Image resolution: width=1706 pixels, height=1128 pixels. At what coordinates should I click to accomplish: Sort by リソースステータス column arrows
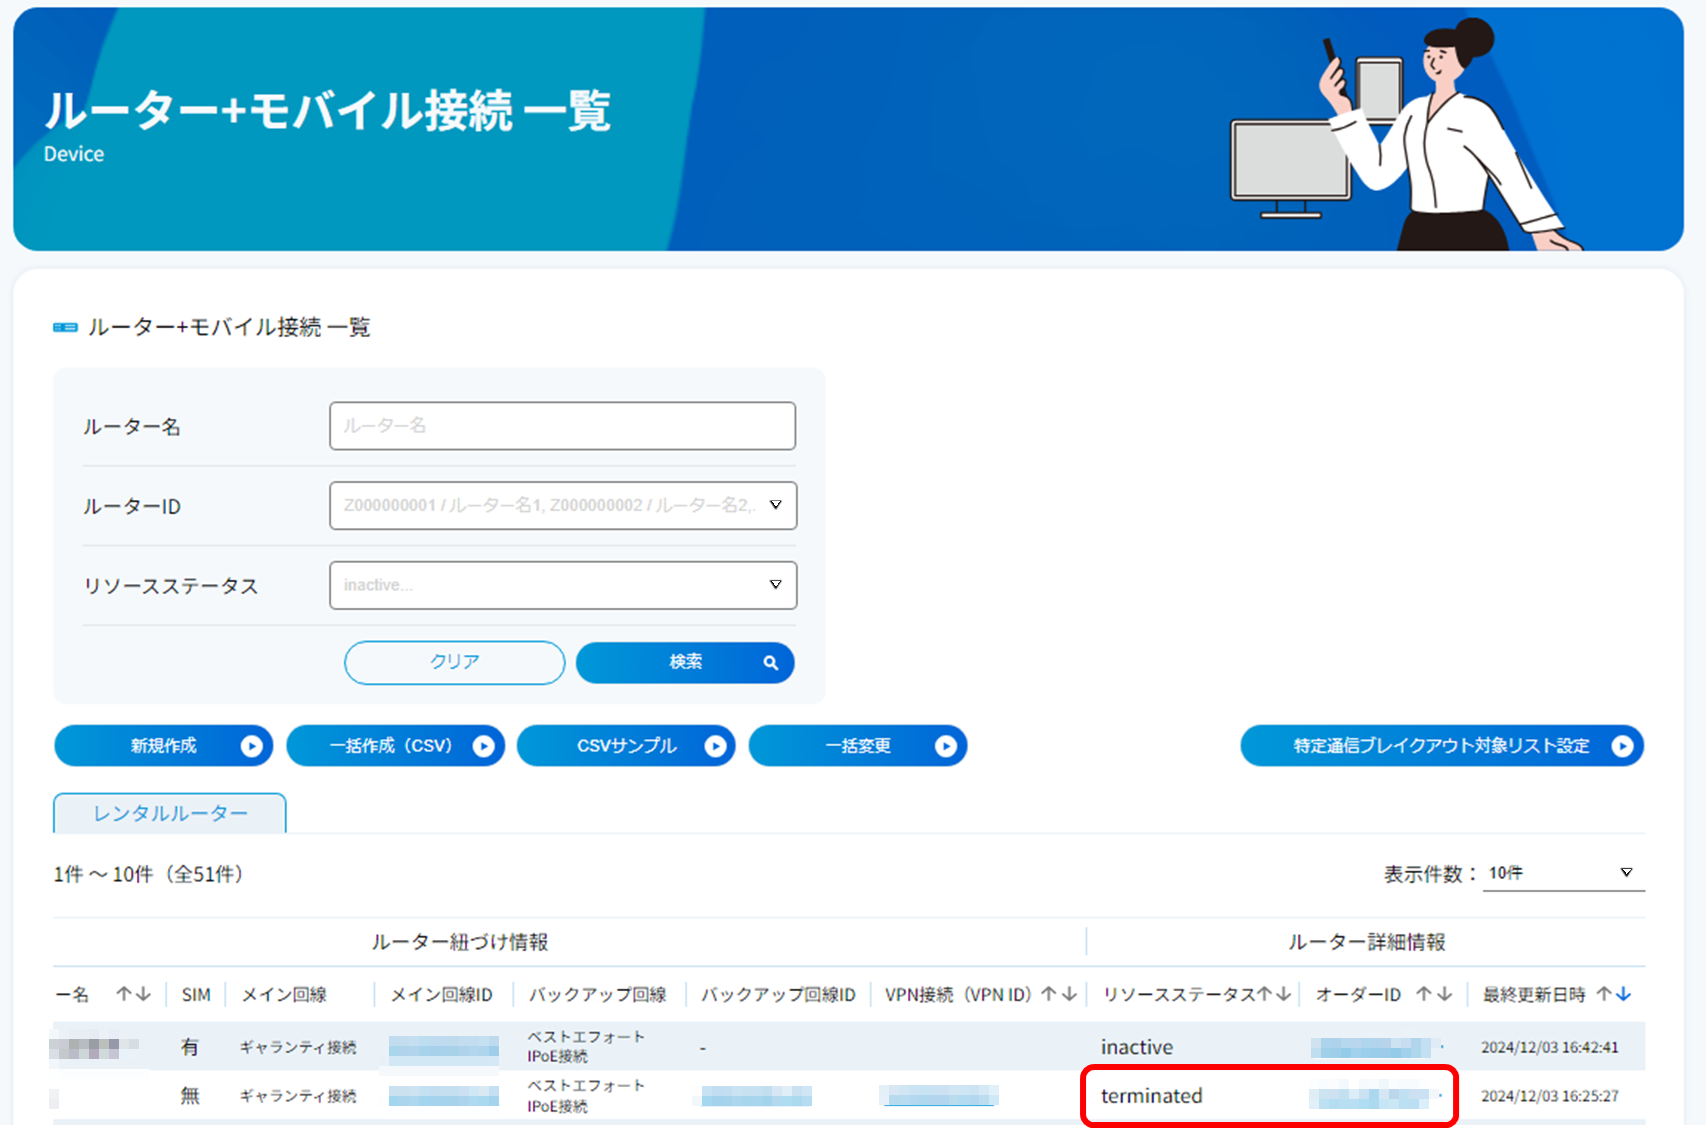(x=1274, y=994)
